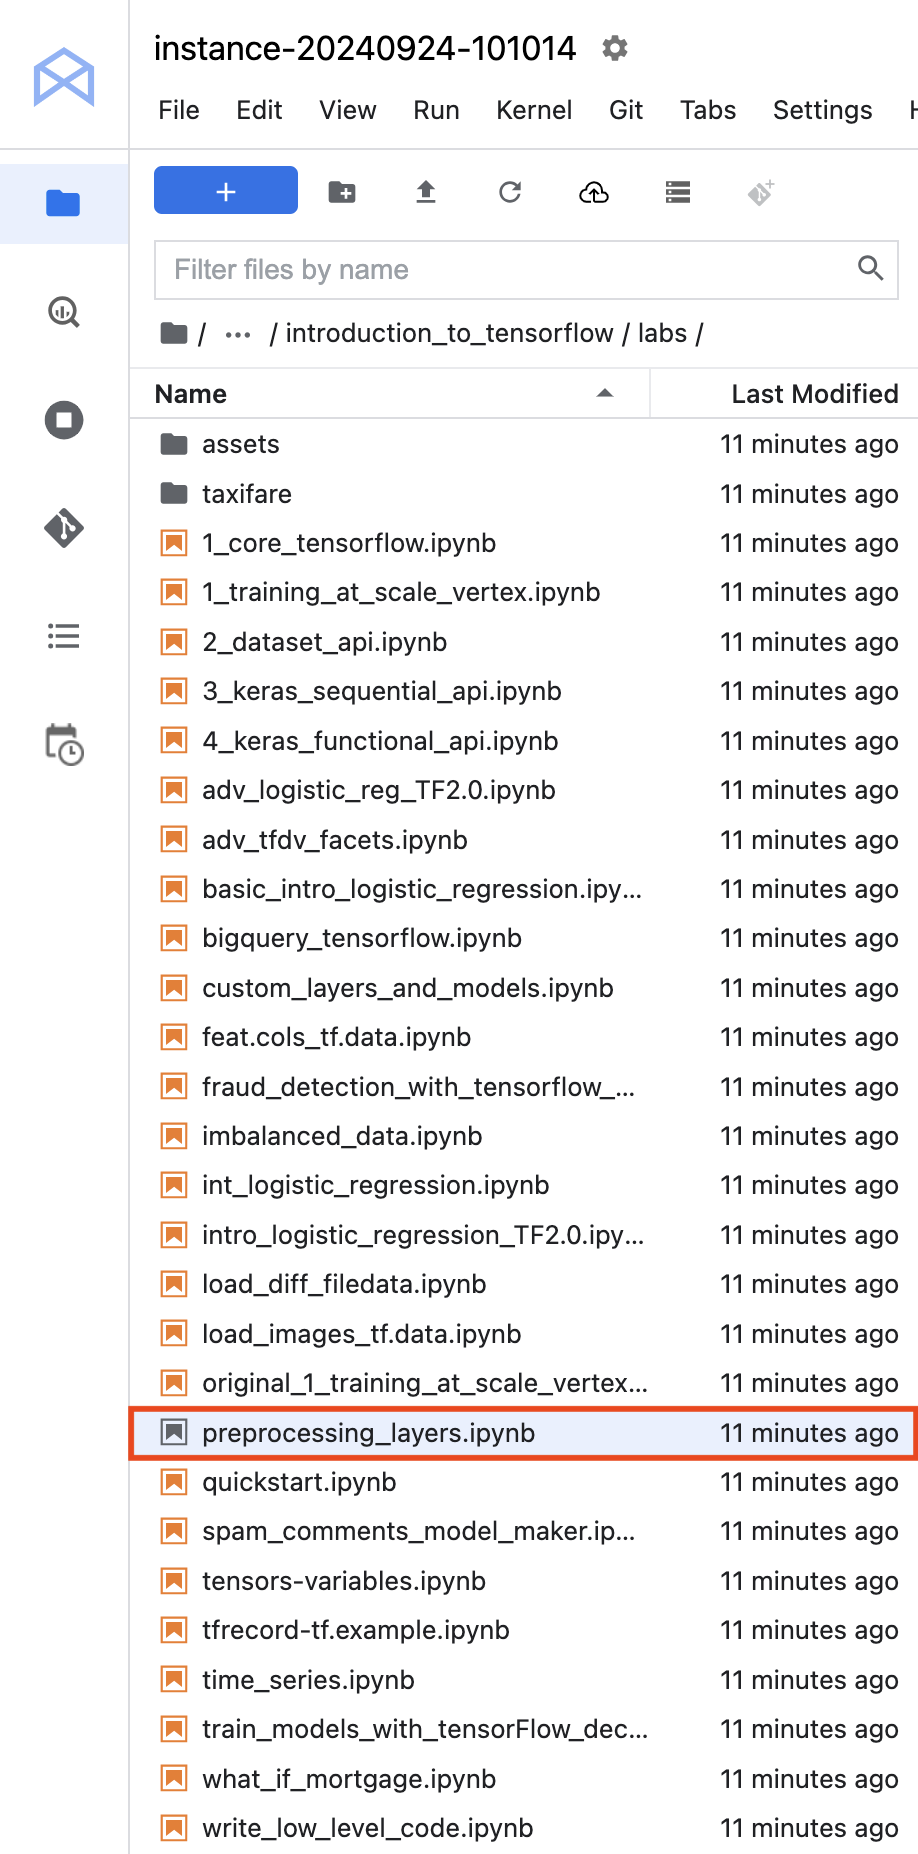Select adv_tfdv_facets.ipynb

click(x=524, y=840)
